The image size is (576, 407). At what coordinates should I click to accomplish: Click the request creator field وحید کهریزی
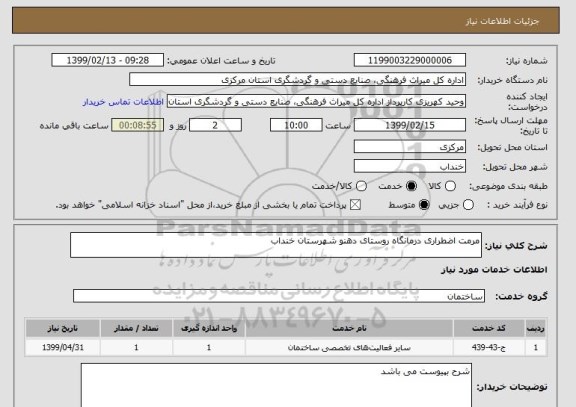[316, 102]
